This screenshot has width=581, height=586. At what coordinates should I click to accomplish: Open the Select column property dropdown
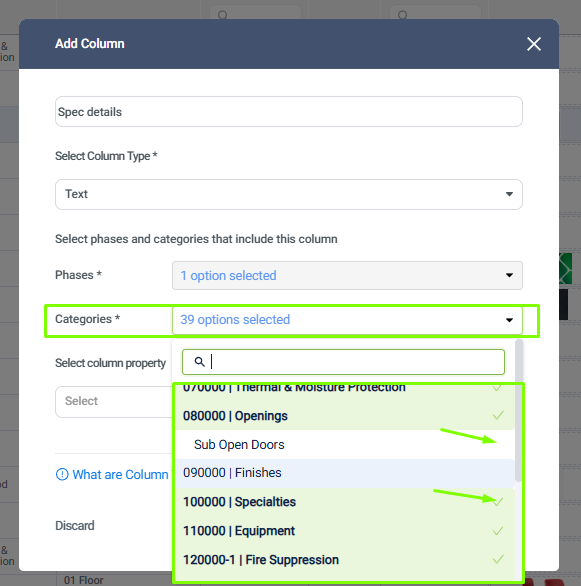point(114,401)
